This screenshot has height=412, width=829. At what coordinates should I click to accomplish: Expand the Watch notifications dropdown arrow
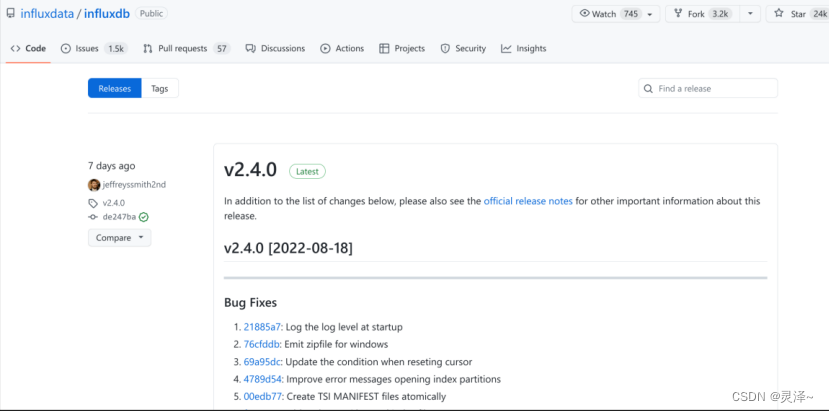[650, 14]
